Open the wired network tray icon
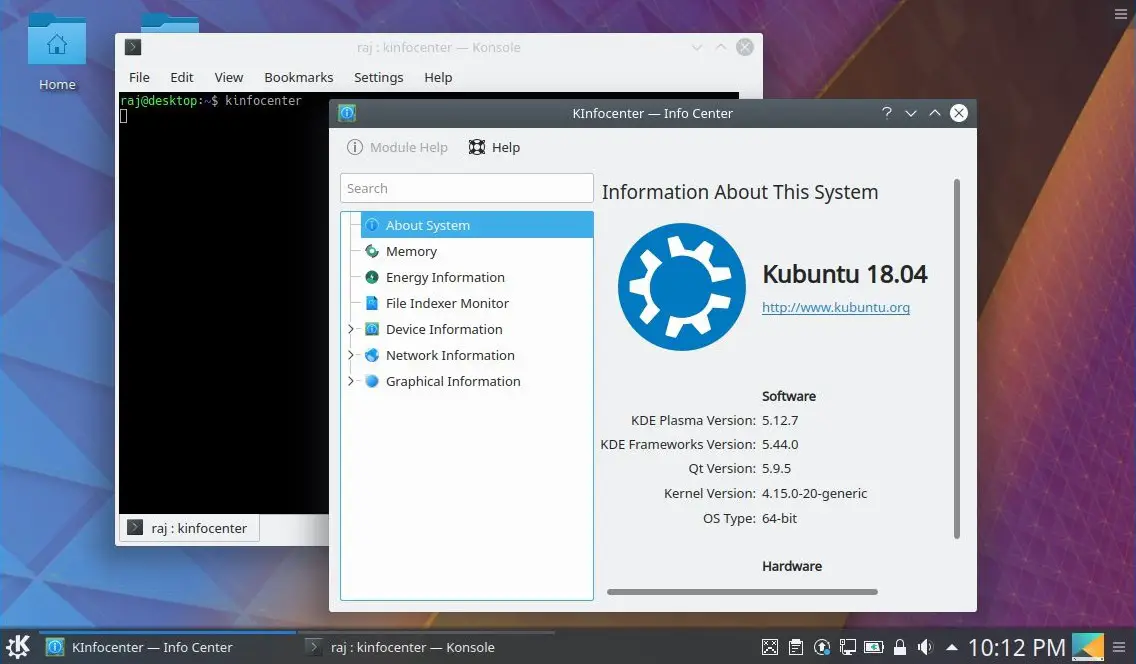The width and height of the screenshot is (1136, 664). coord(848,647)
